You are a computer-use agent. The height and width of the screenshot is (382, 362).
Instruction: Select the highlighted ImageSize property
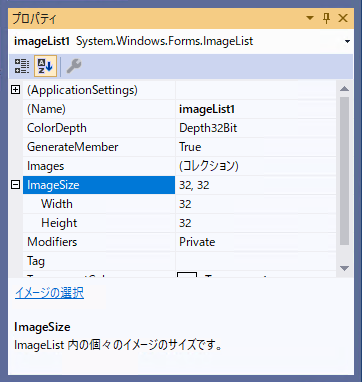point(99,185)
